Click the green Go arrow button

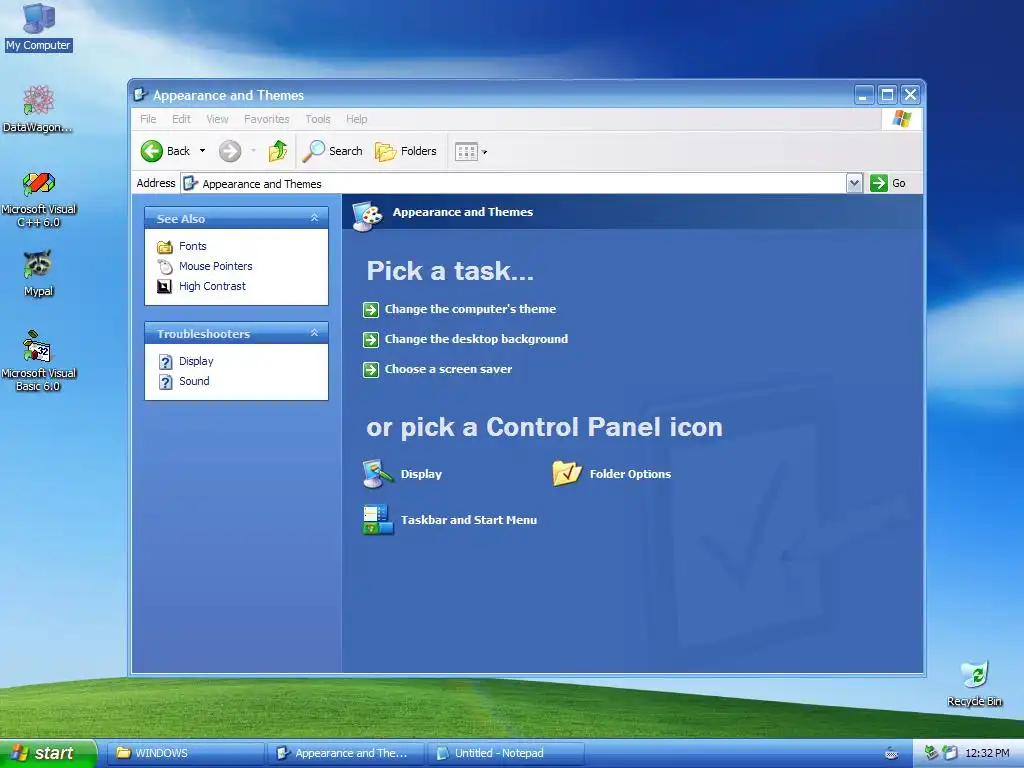[879, 183]
